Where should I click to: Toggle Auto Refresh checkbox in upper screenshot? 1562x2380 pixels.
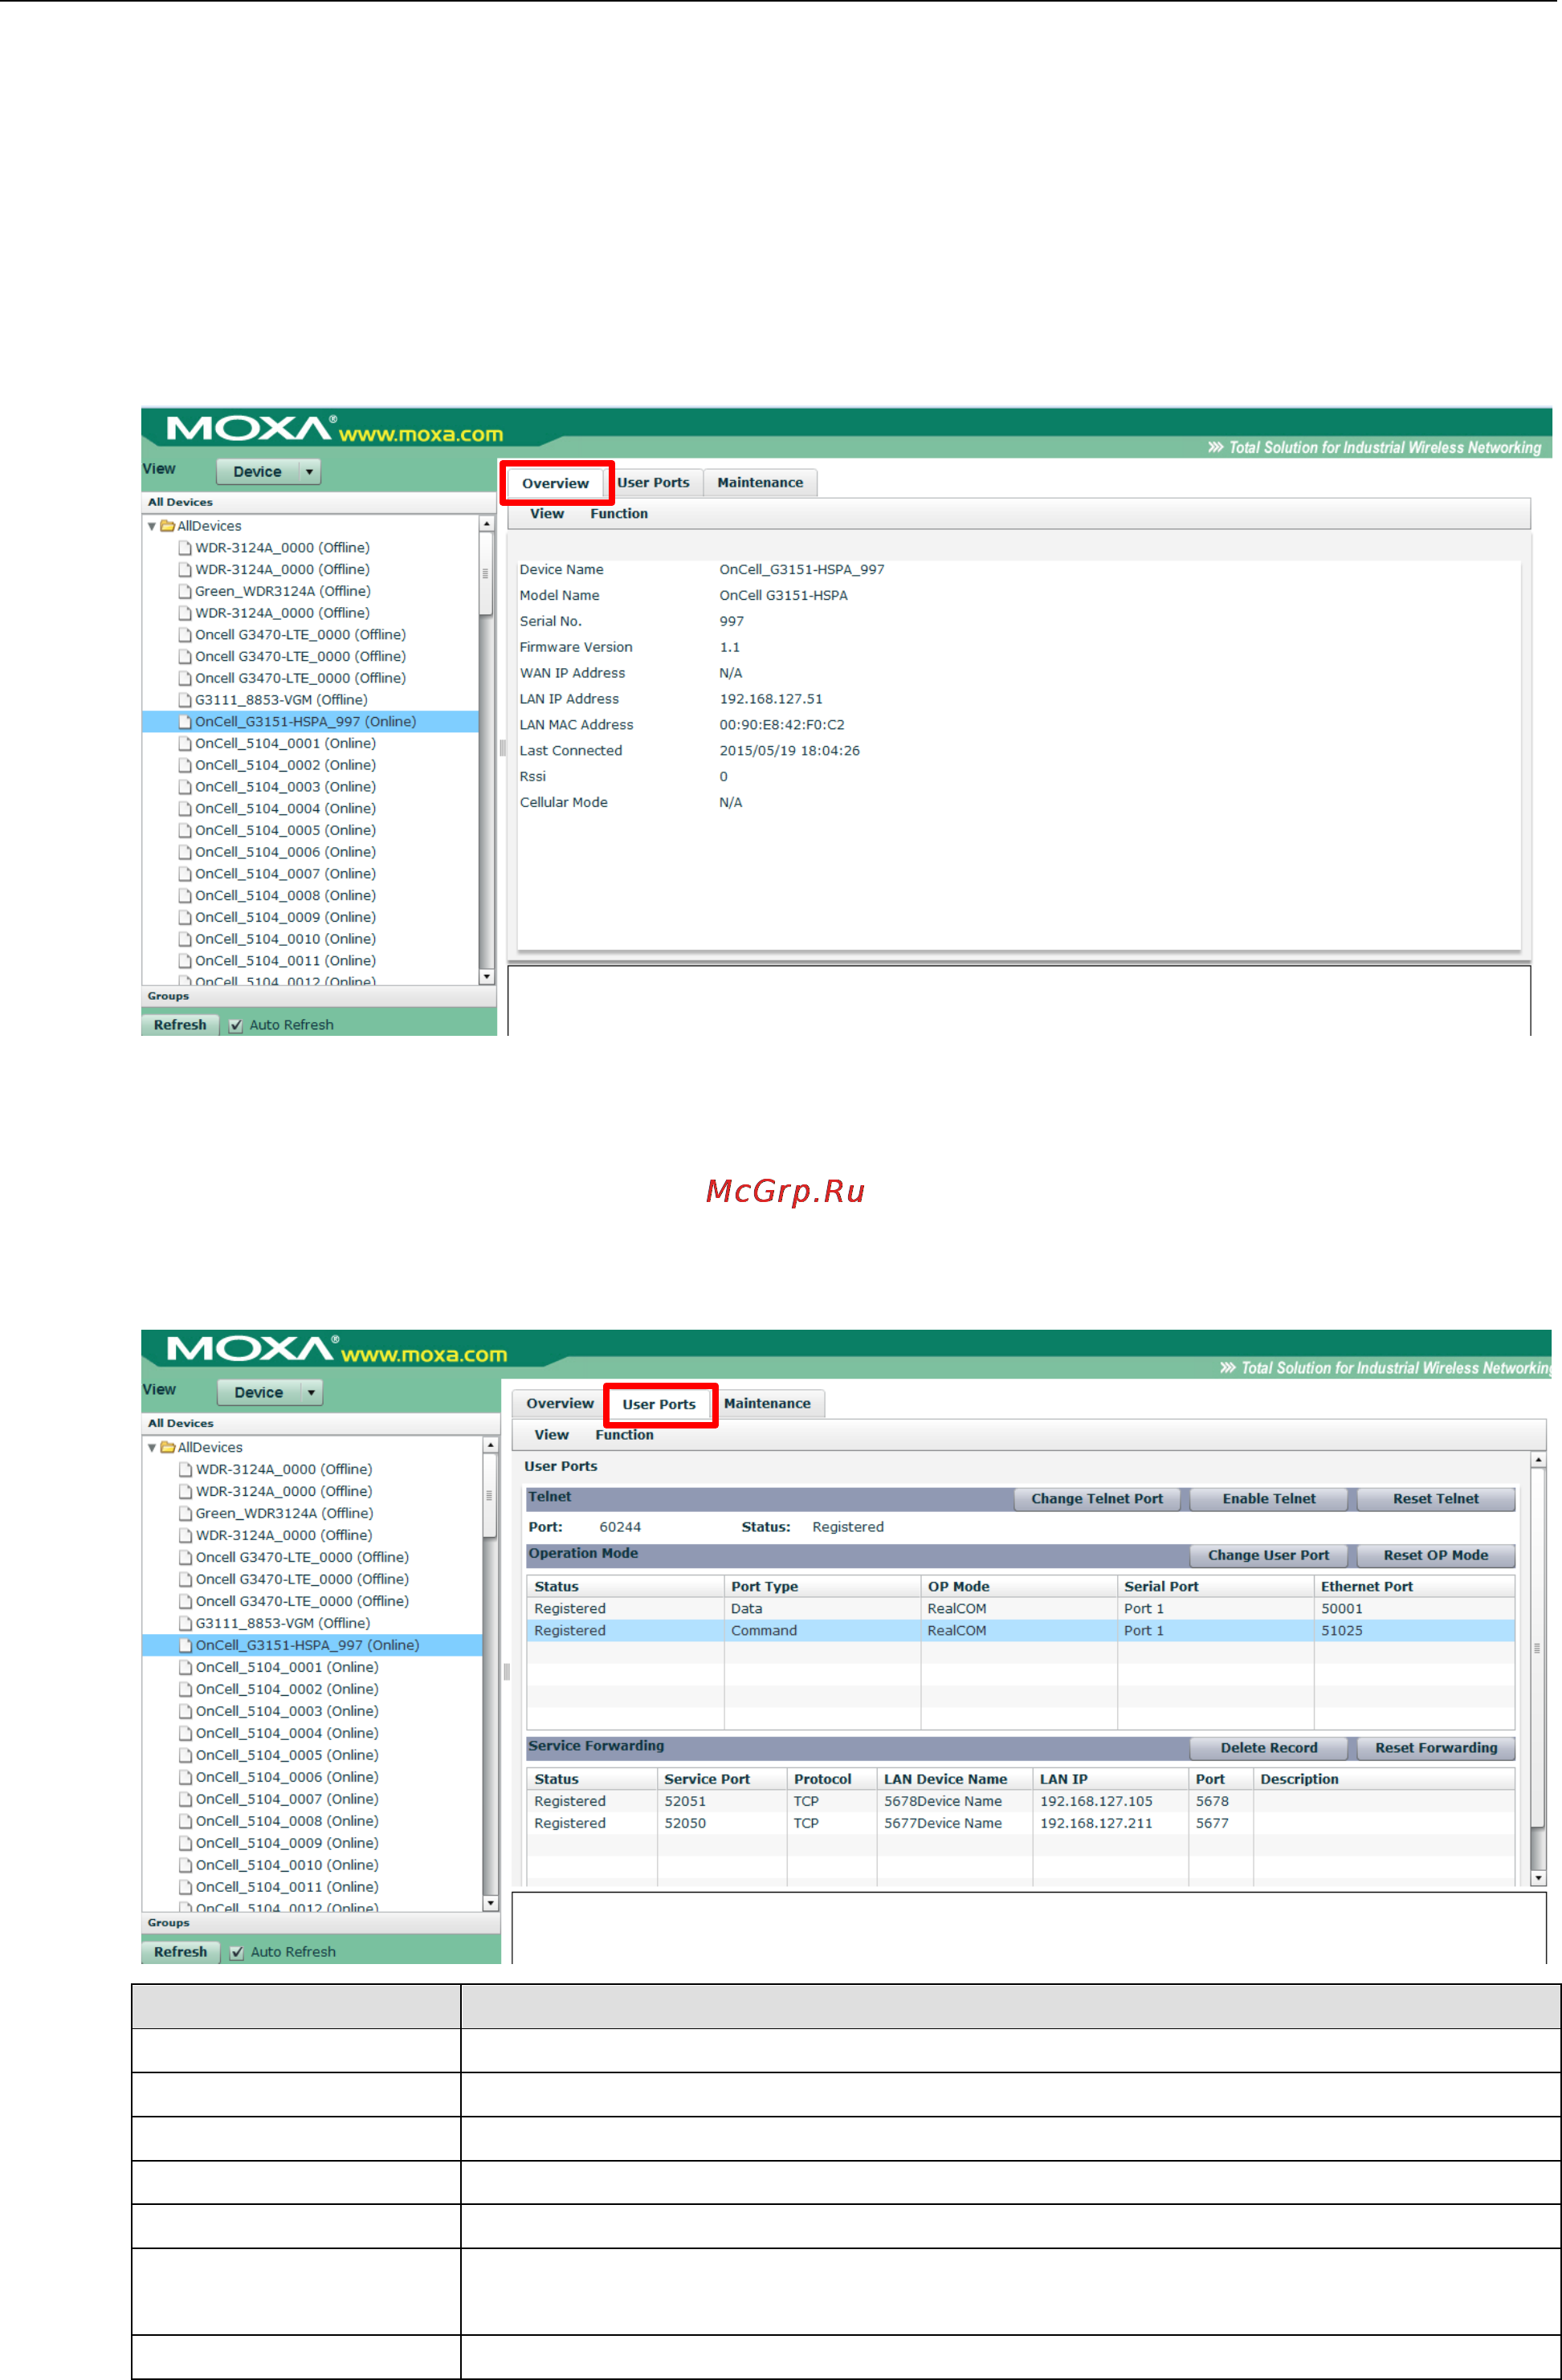pyautogui.click(x=236, y=1025)
